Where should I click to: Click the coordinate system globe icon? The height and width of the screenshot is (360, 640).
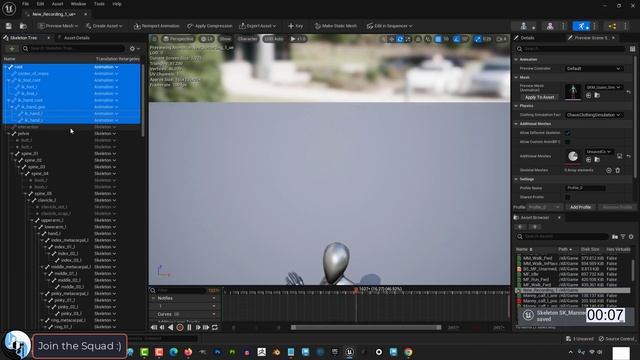coord(418,39)
